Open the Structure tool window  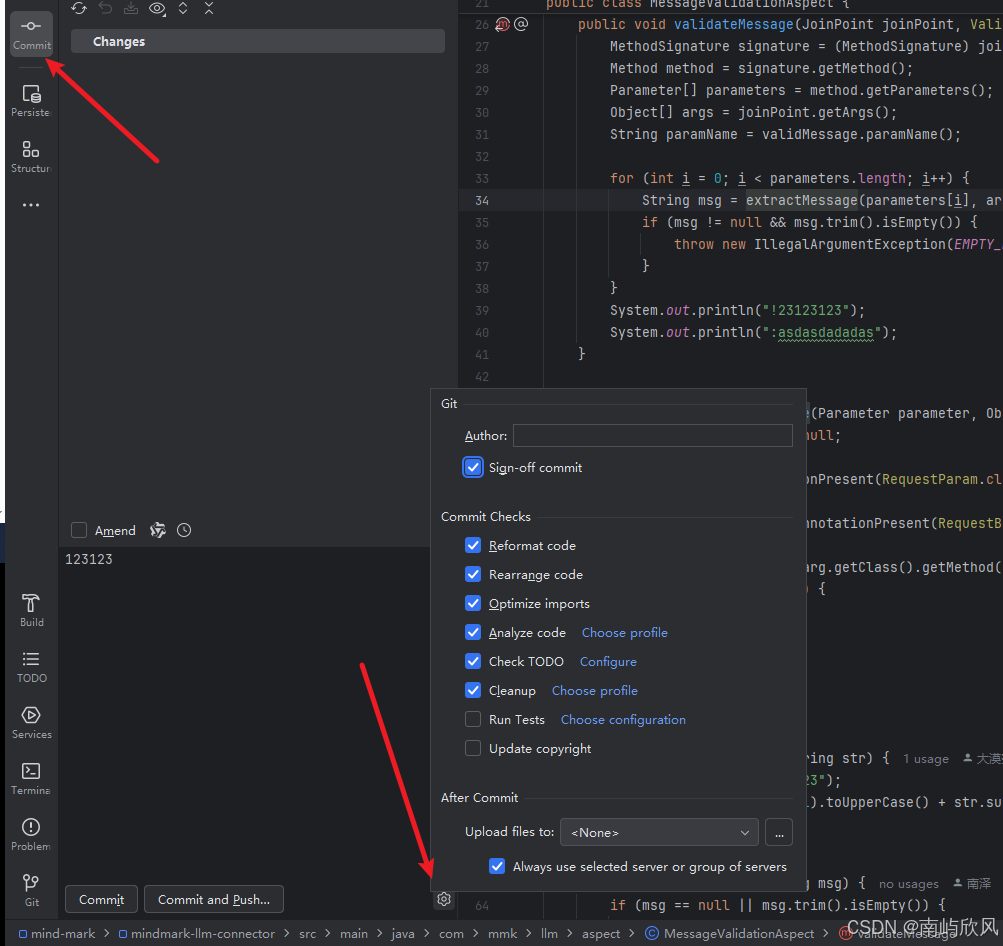(x=31, y=157)
